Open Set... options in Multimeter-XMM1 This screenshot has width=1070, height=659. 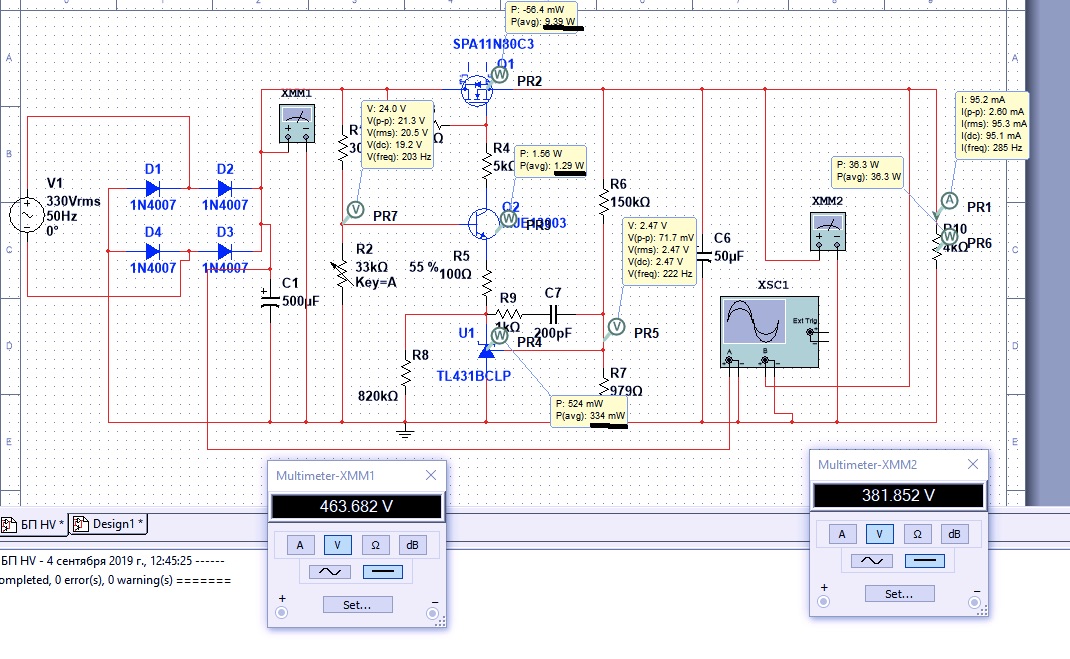[357, 604]
